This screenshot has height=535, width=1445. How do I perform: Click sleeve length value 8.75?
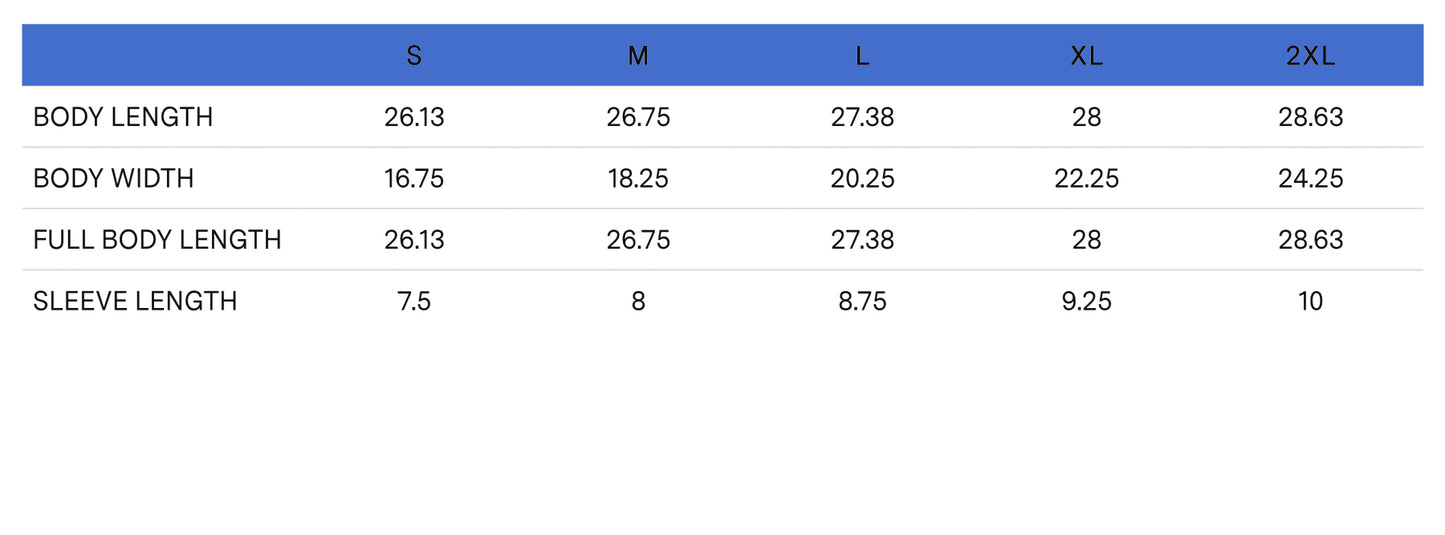coord(862,301)
